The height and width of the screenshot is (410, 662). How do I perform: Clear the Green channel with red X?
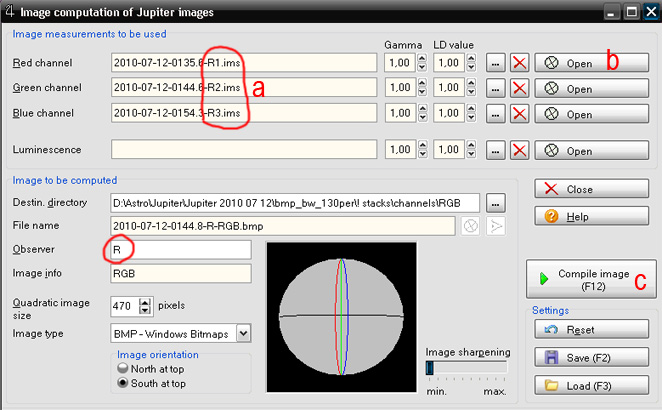[x=519, y=88]
